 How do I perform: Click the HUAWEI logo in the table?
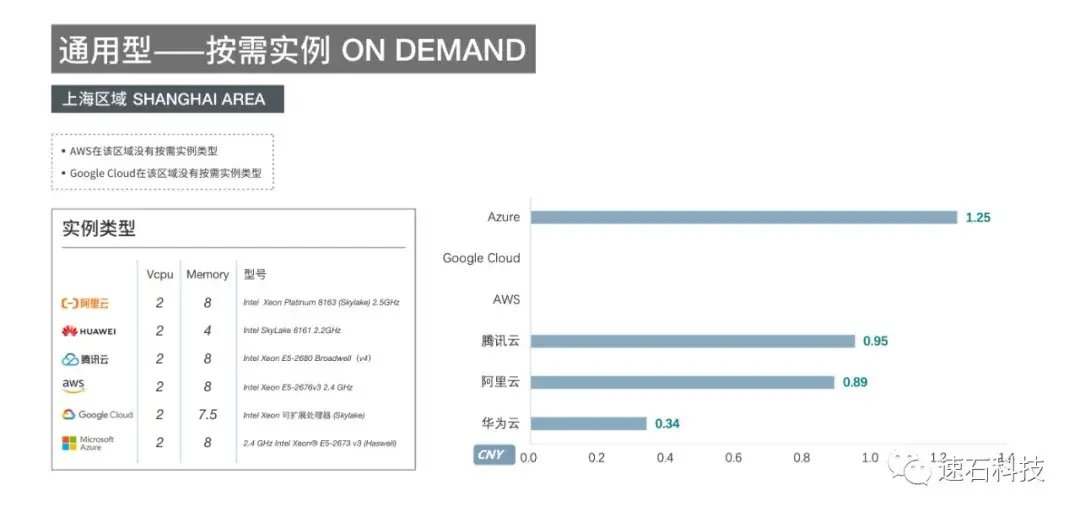89,331
